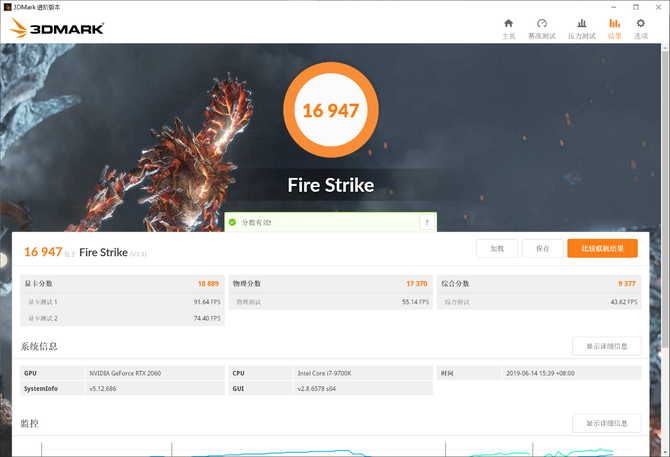Click the combined score 9 377
The width and height of the screenshot is (670, 457).
point(627,284)
